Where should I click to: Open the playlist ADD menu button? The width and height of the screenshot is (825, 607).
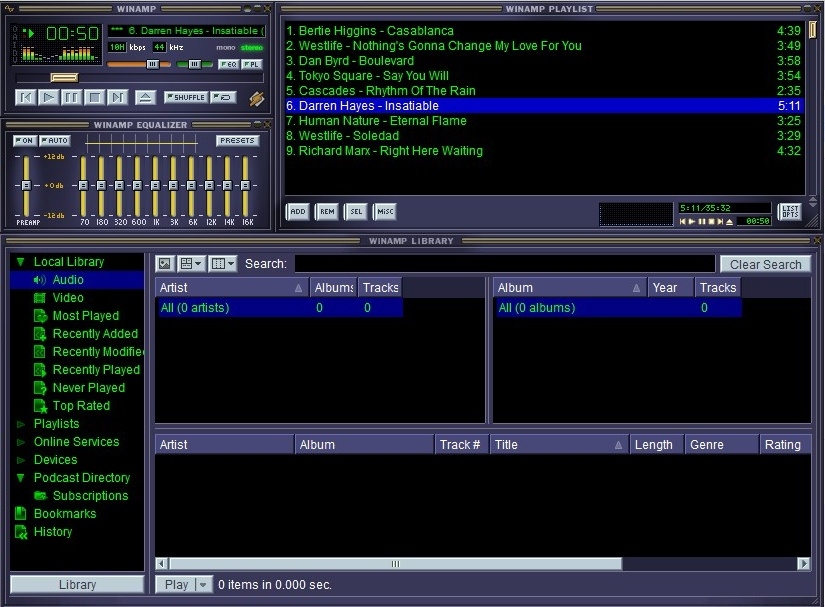click(x=298, y=211)
